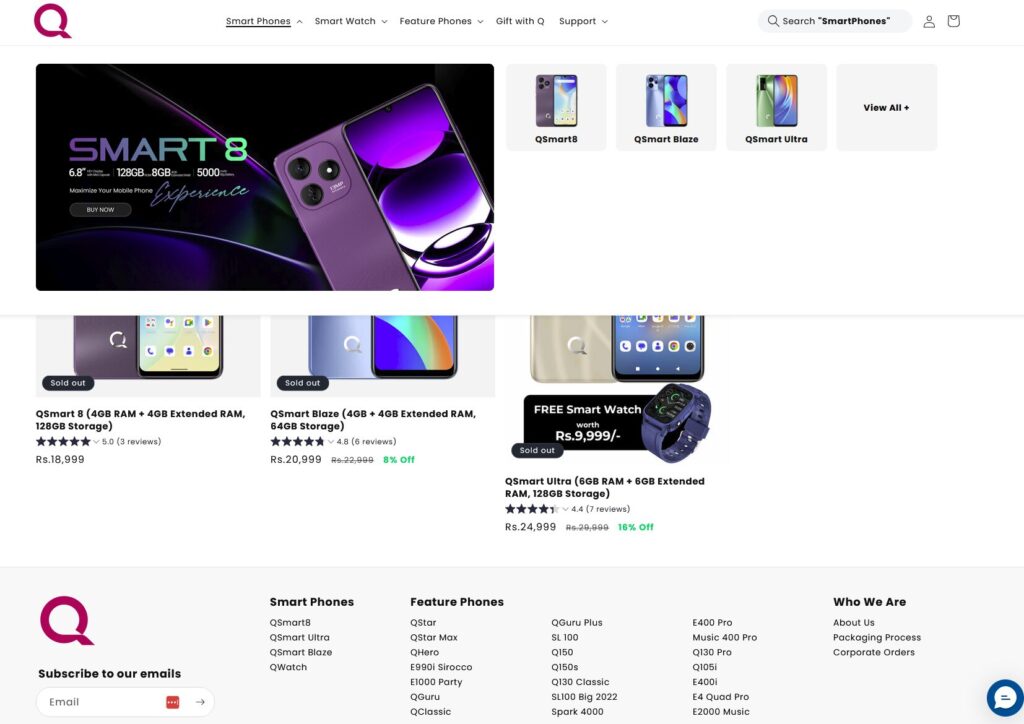Expand the Feature Phones dropdown
The width and height of the screenshot is (1024, 724).
click(x=441, y=21)
